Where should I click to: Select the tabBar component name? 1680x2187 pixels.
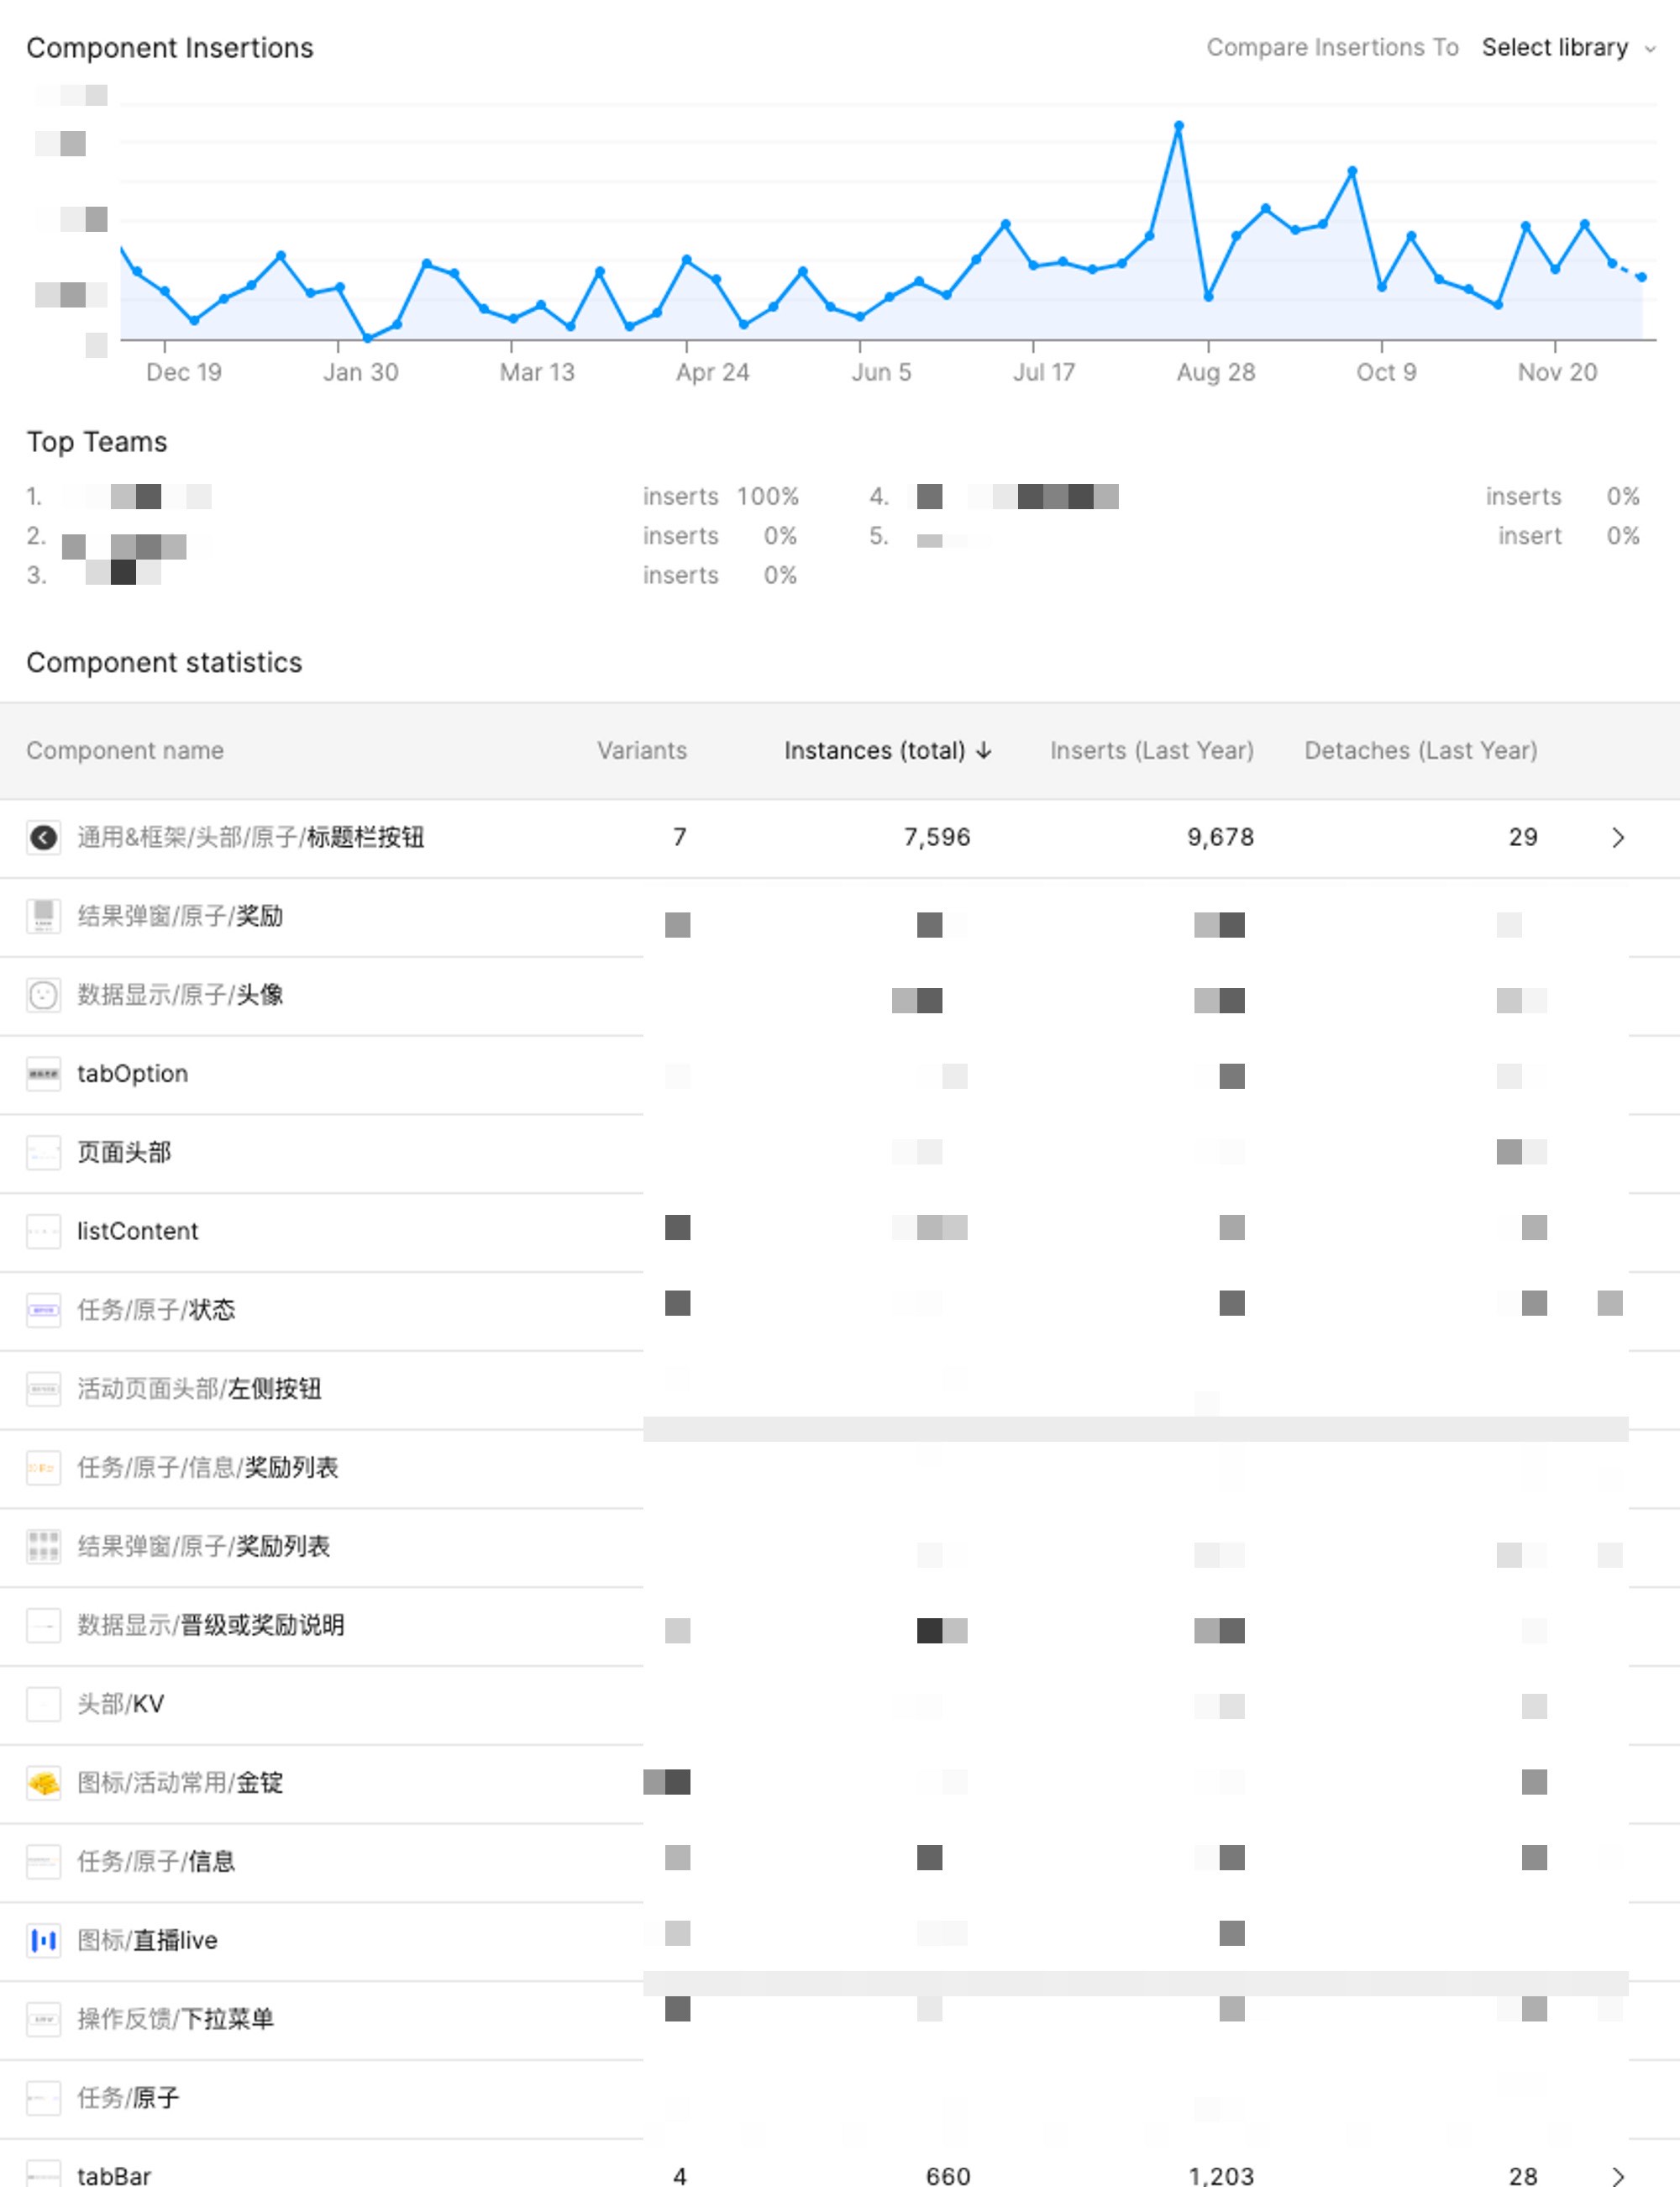coord(114,2176)
